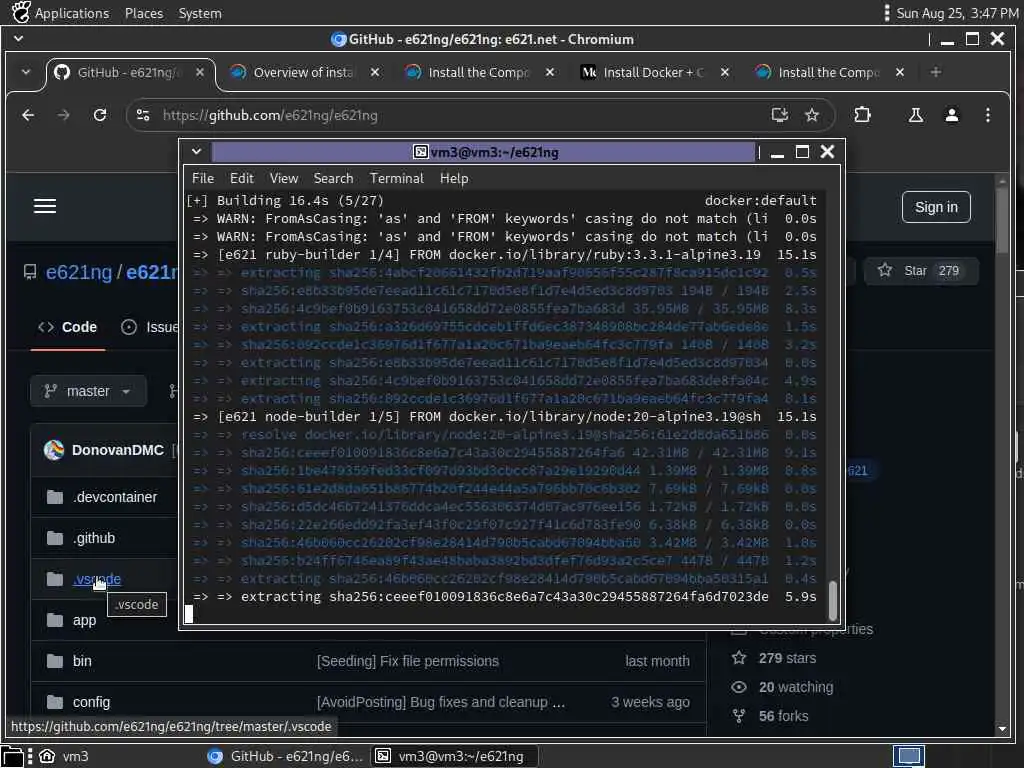1024x768 pixels.
Task: Open the terminal View menu
Action: pos(283,178)
